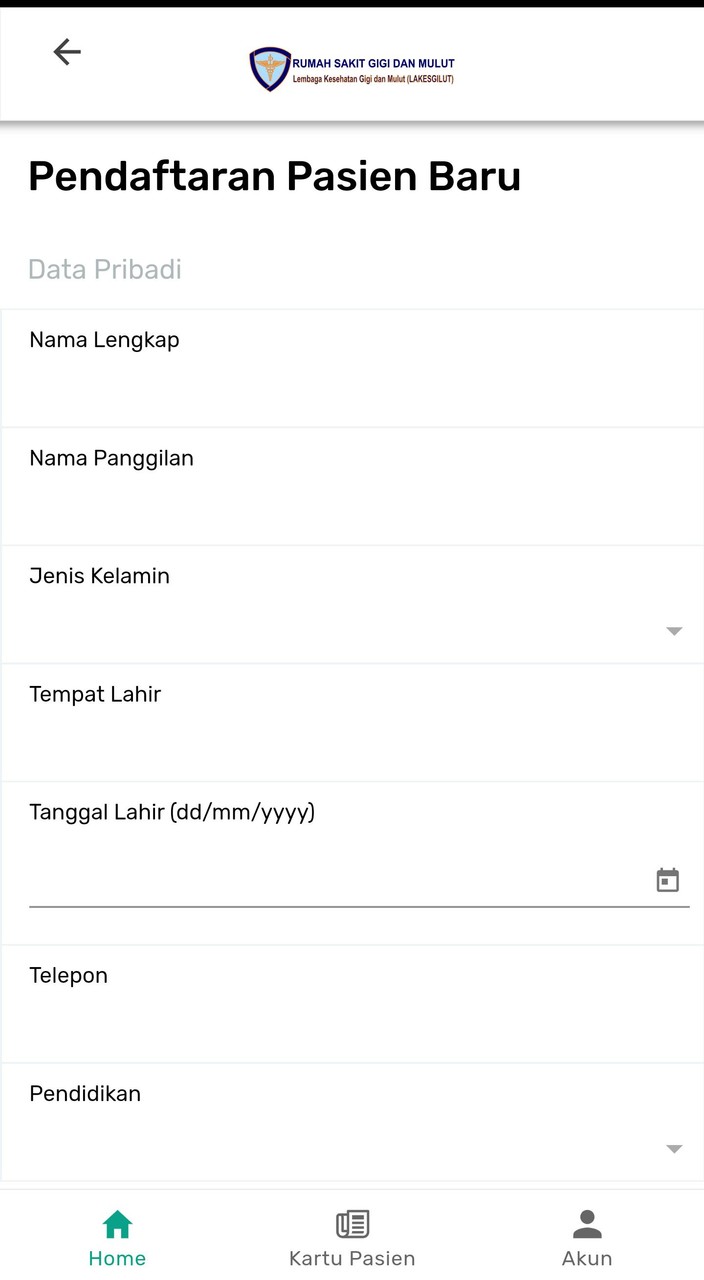The image size is (704, 1280).
Task: Click the Home icon in bottom navigation
Action: (x=117, y=1222)
